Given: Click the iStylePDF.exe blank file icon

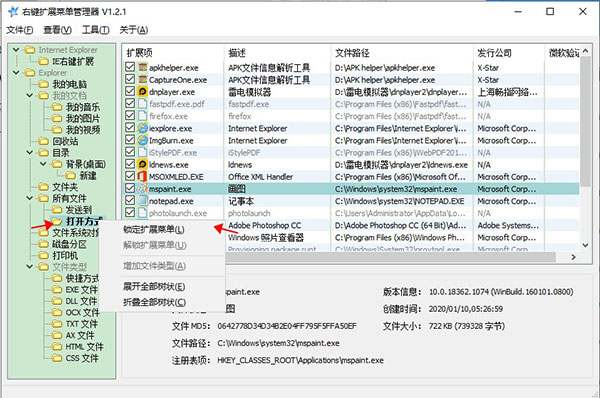Looking at the screenshot, I should 143,152.
